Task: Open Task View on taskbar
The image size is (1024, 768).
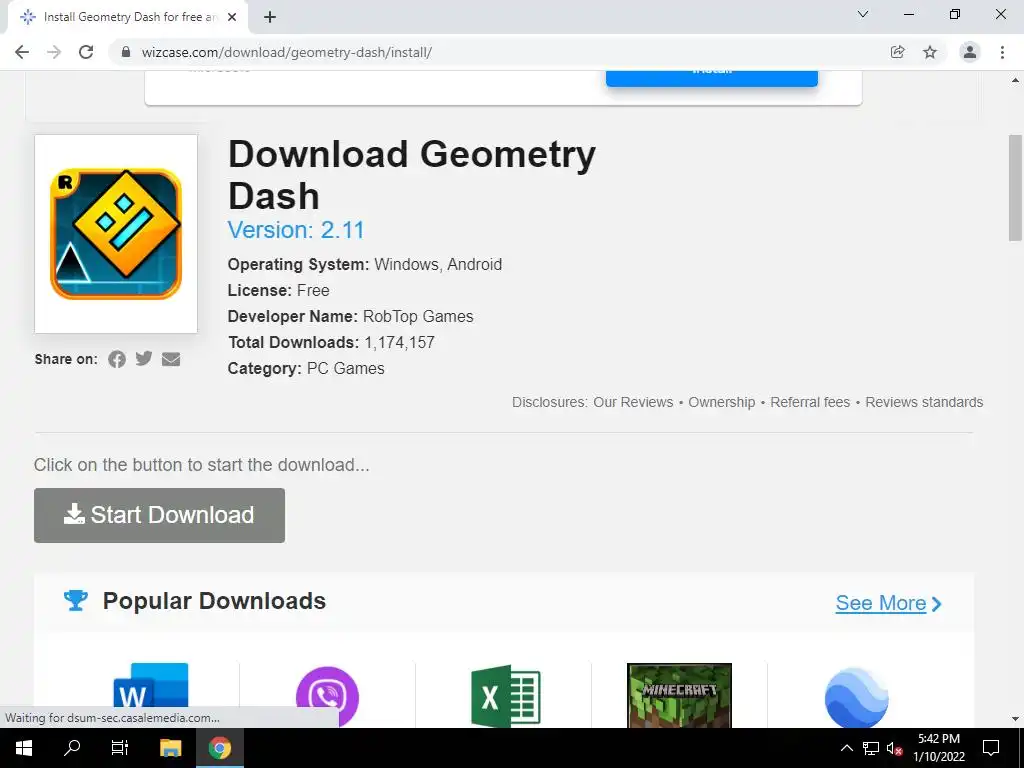Action: [x=120, y=748]
